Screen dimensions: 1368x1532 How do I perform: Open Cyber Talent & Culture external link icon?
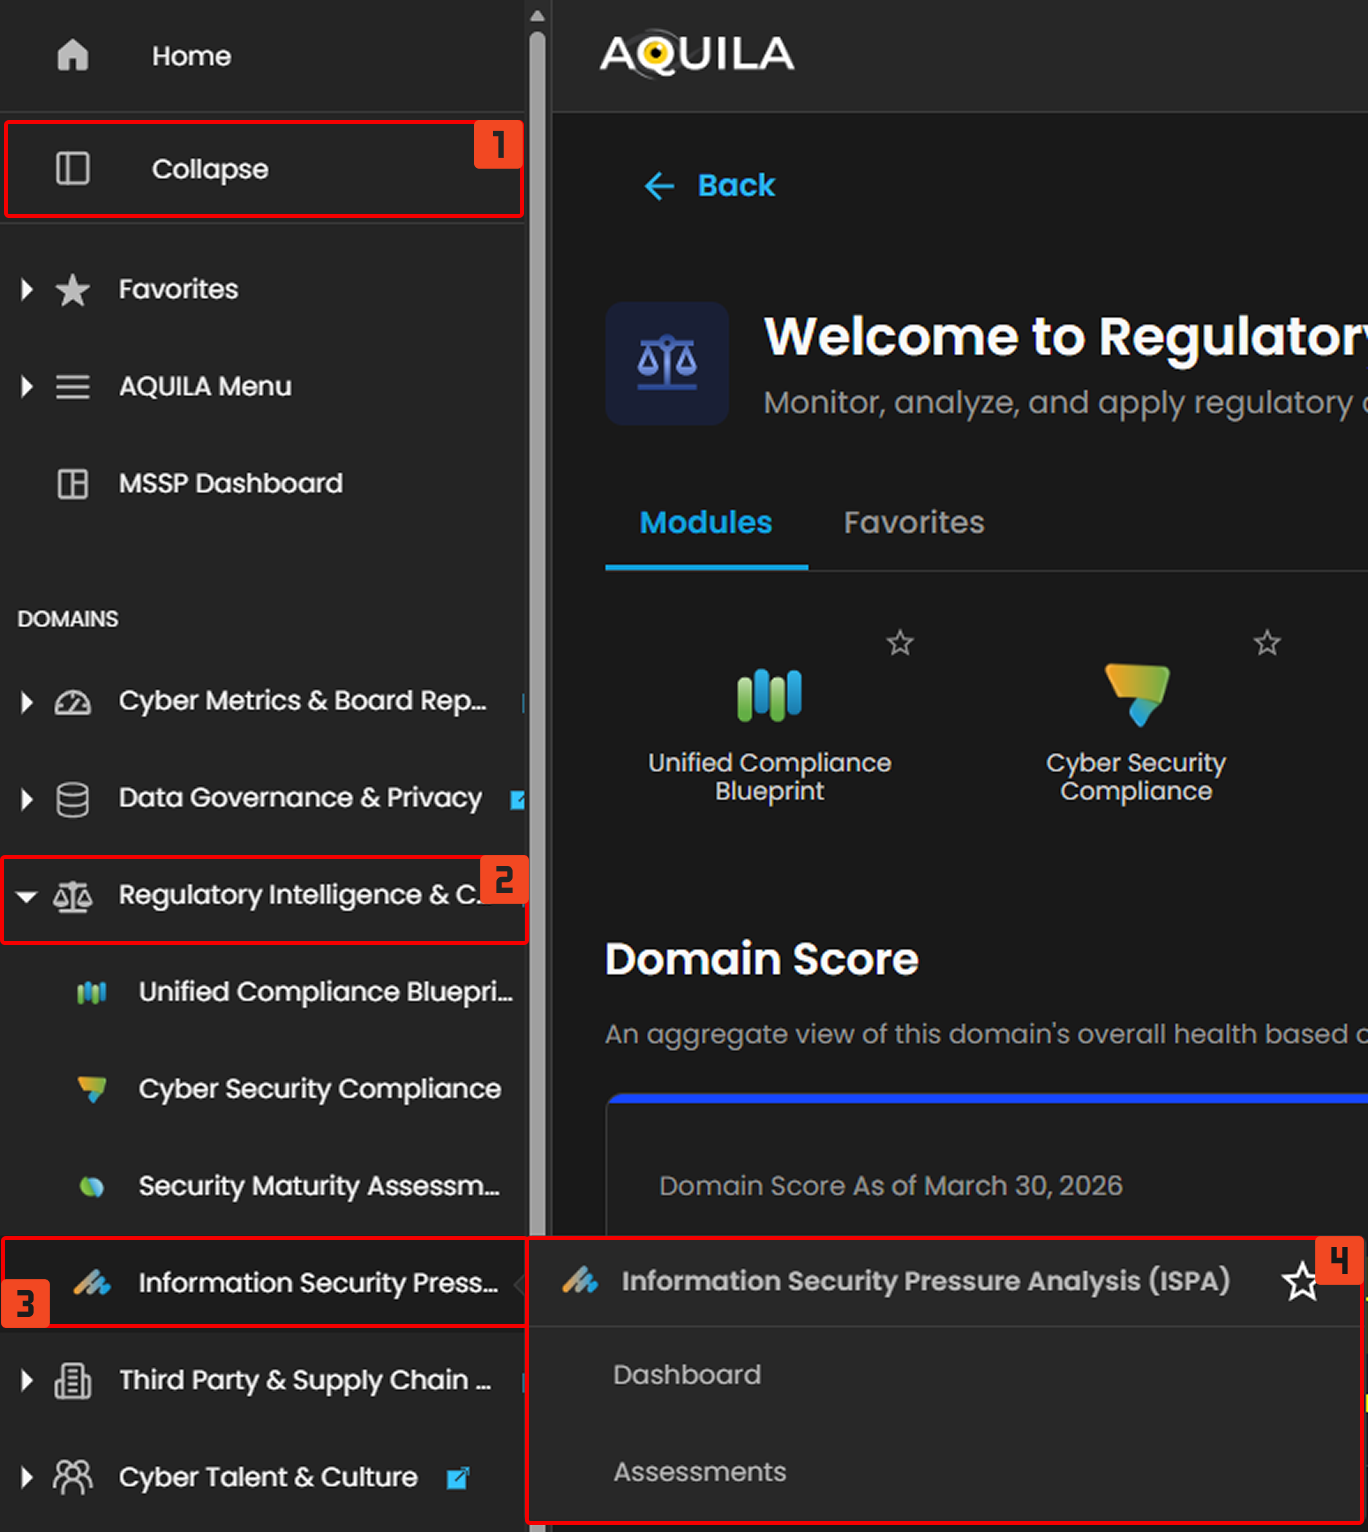458,1478
